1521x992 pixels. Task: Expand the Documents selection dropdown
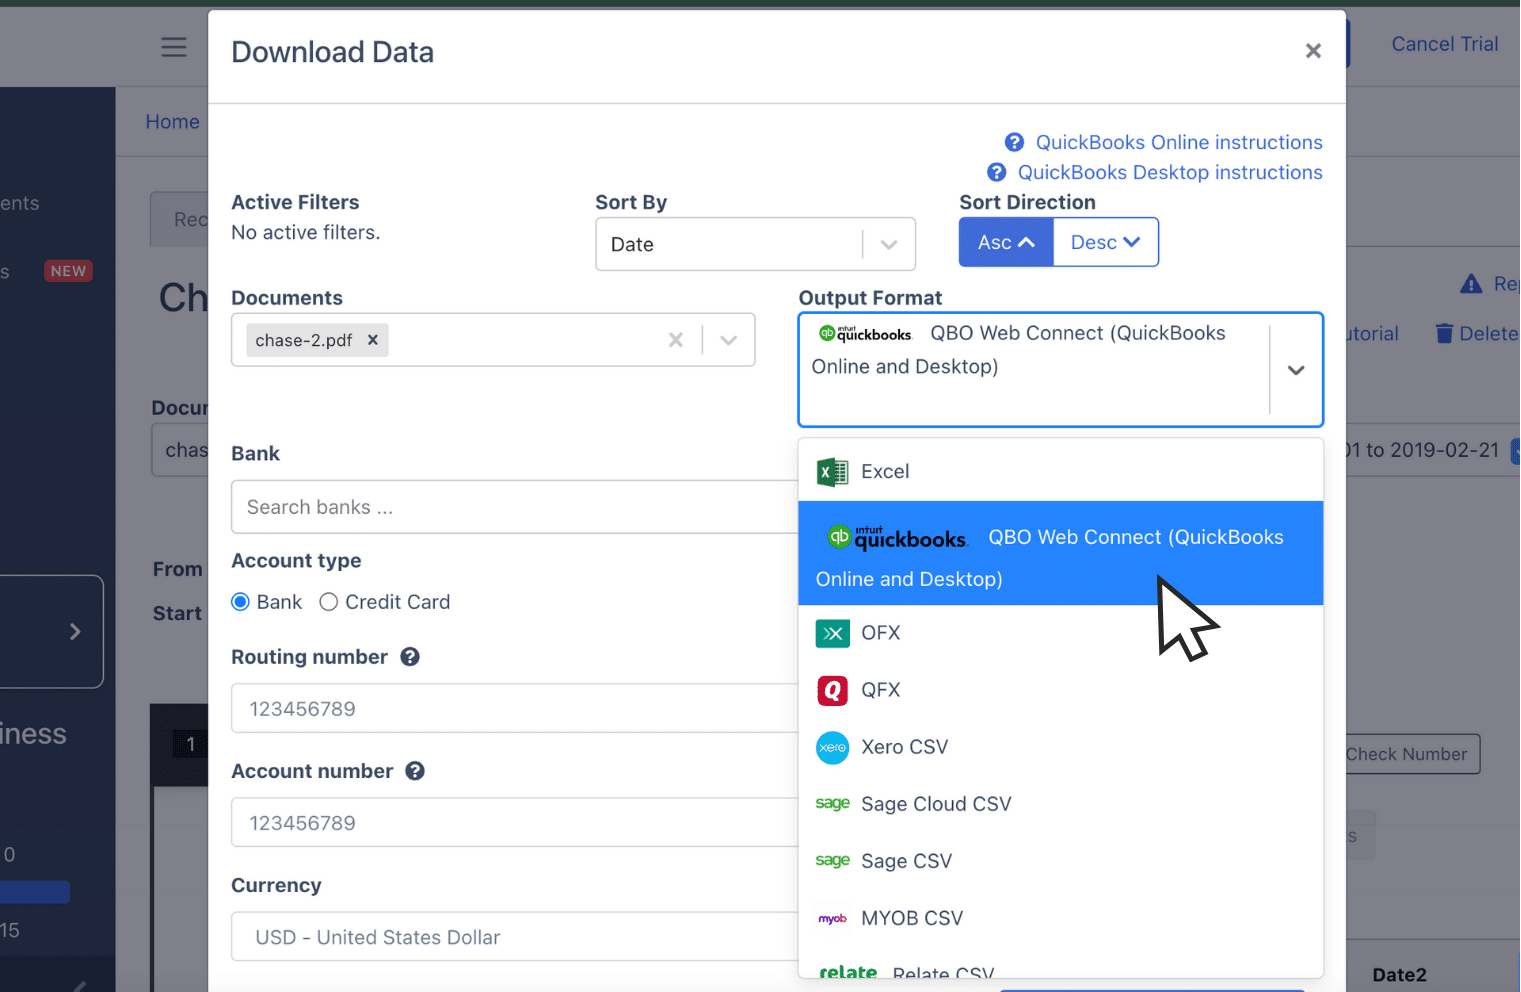pyautogui.click(x=728, y=340)
